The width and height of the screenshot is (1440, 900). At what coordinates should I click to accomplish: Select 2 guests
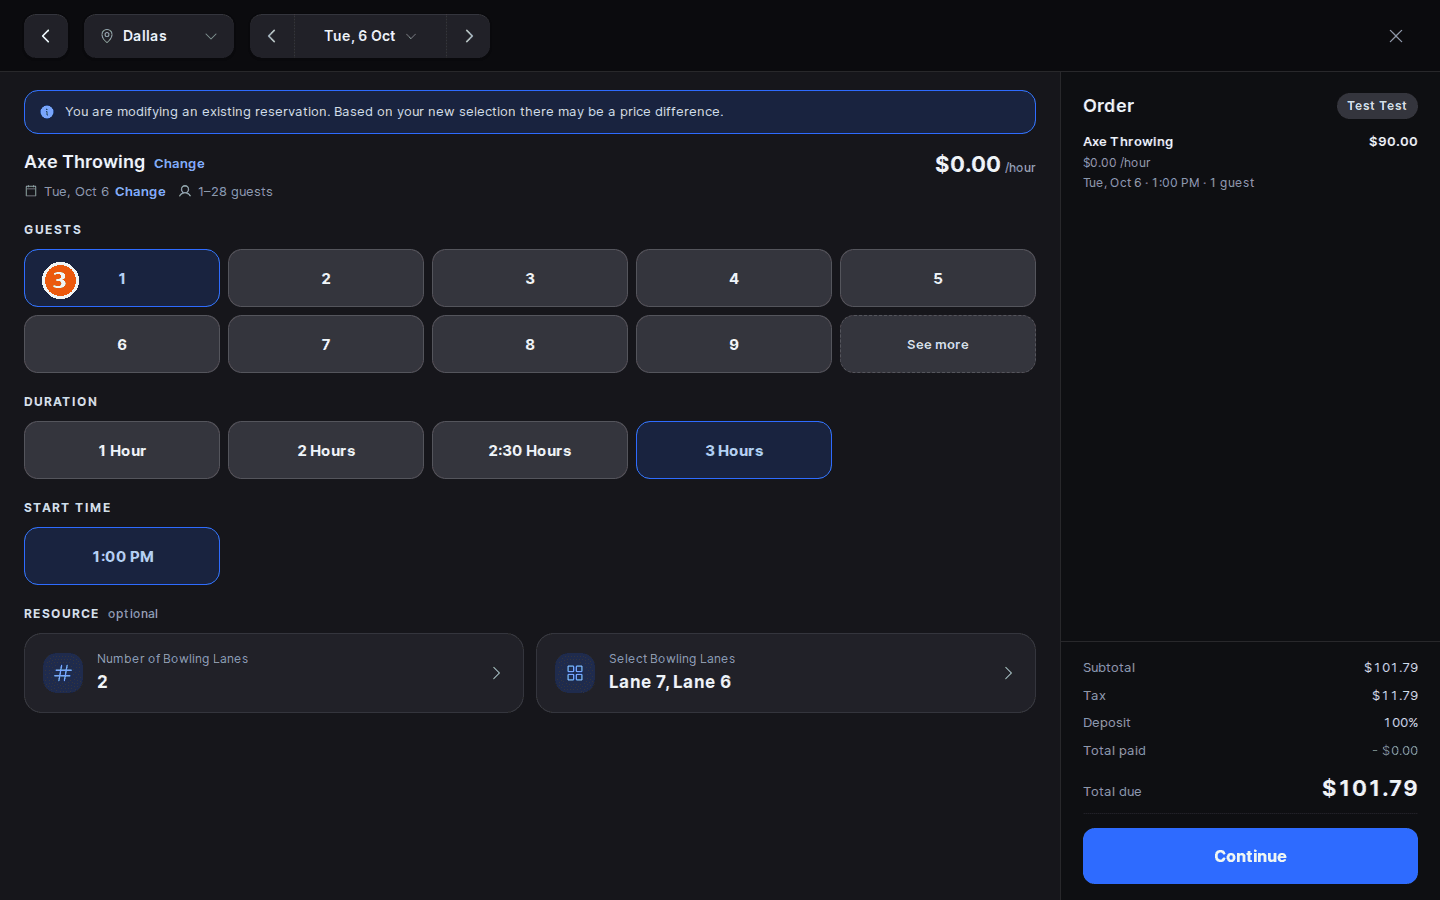coord(326,278)
